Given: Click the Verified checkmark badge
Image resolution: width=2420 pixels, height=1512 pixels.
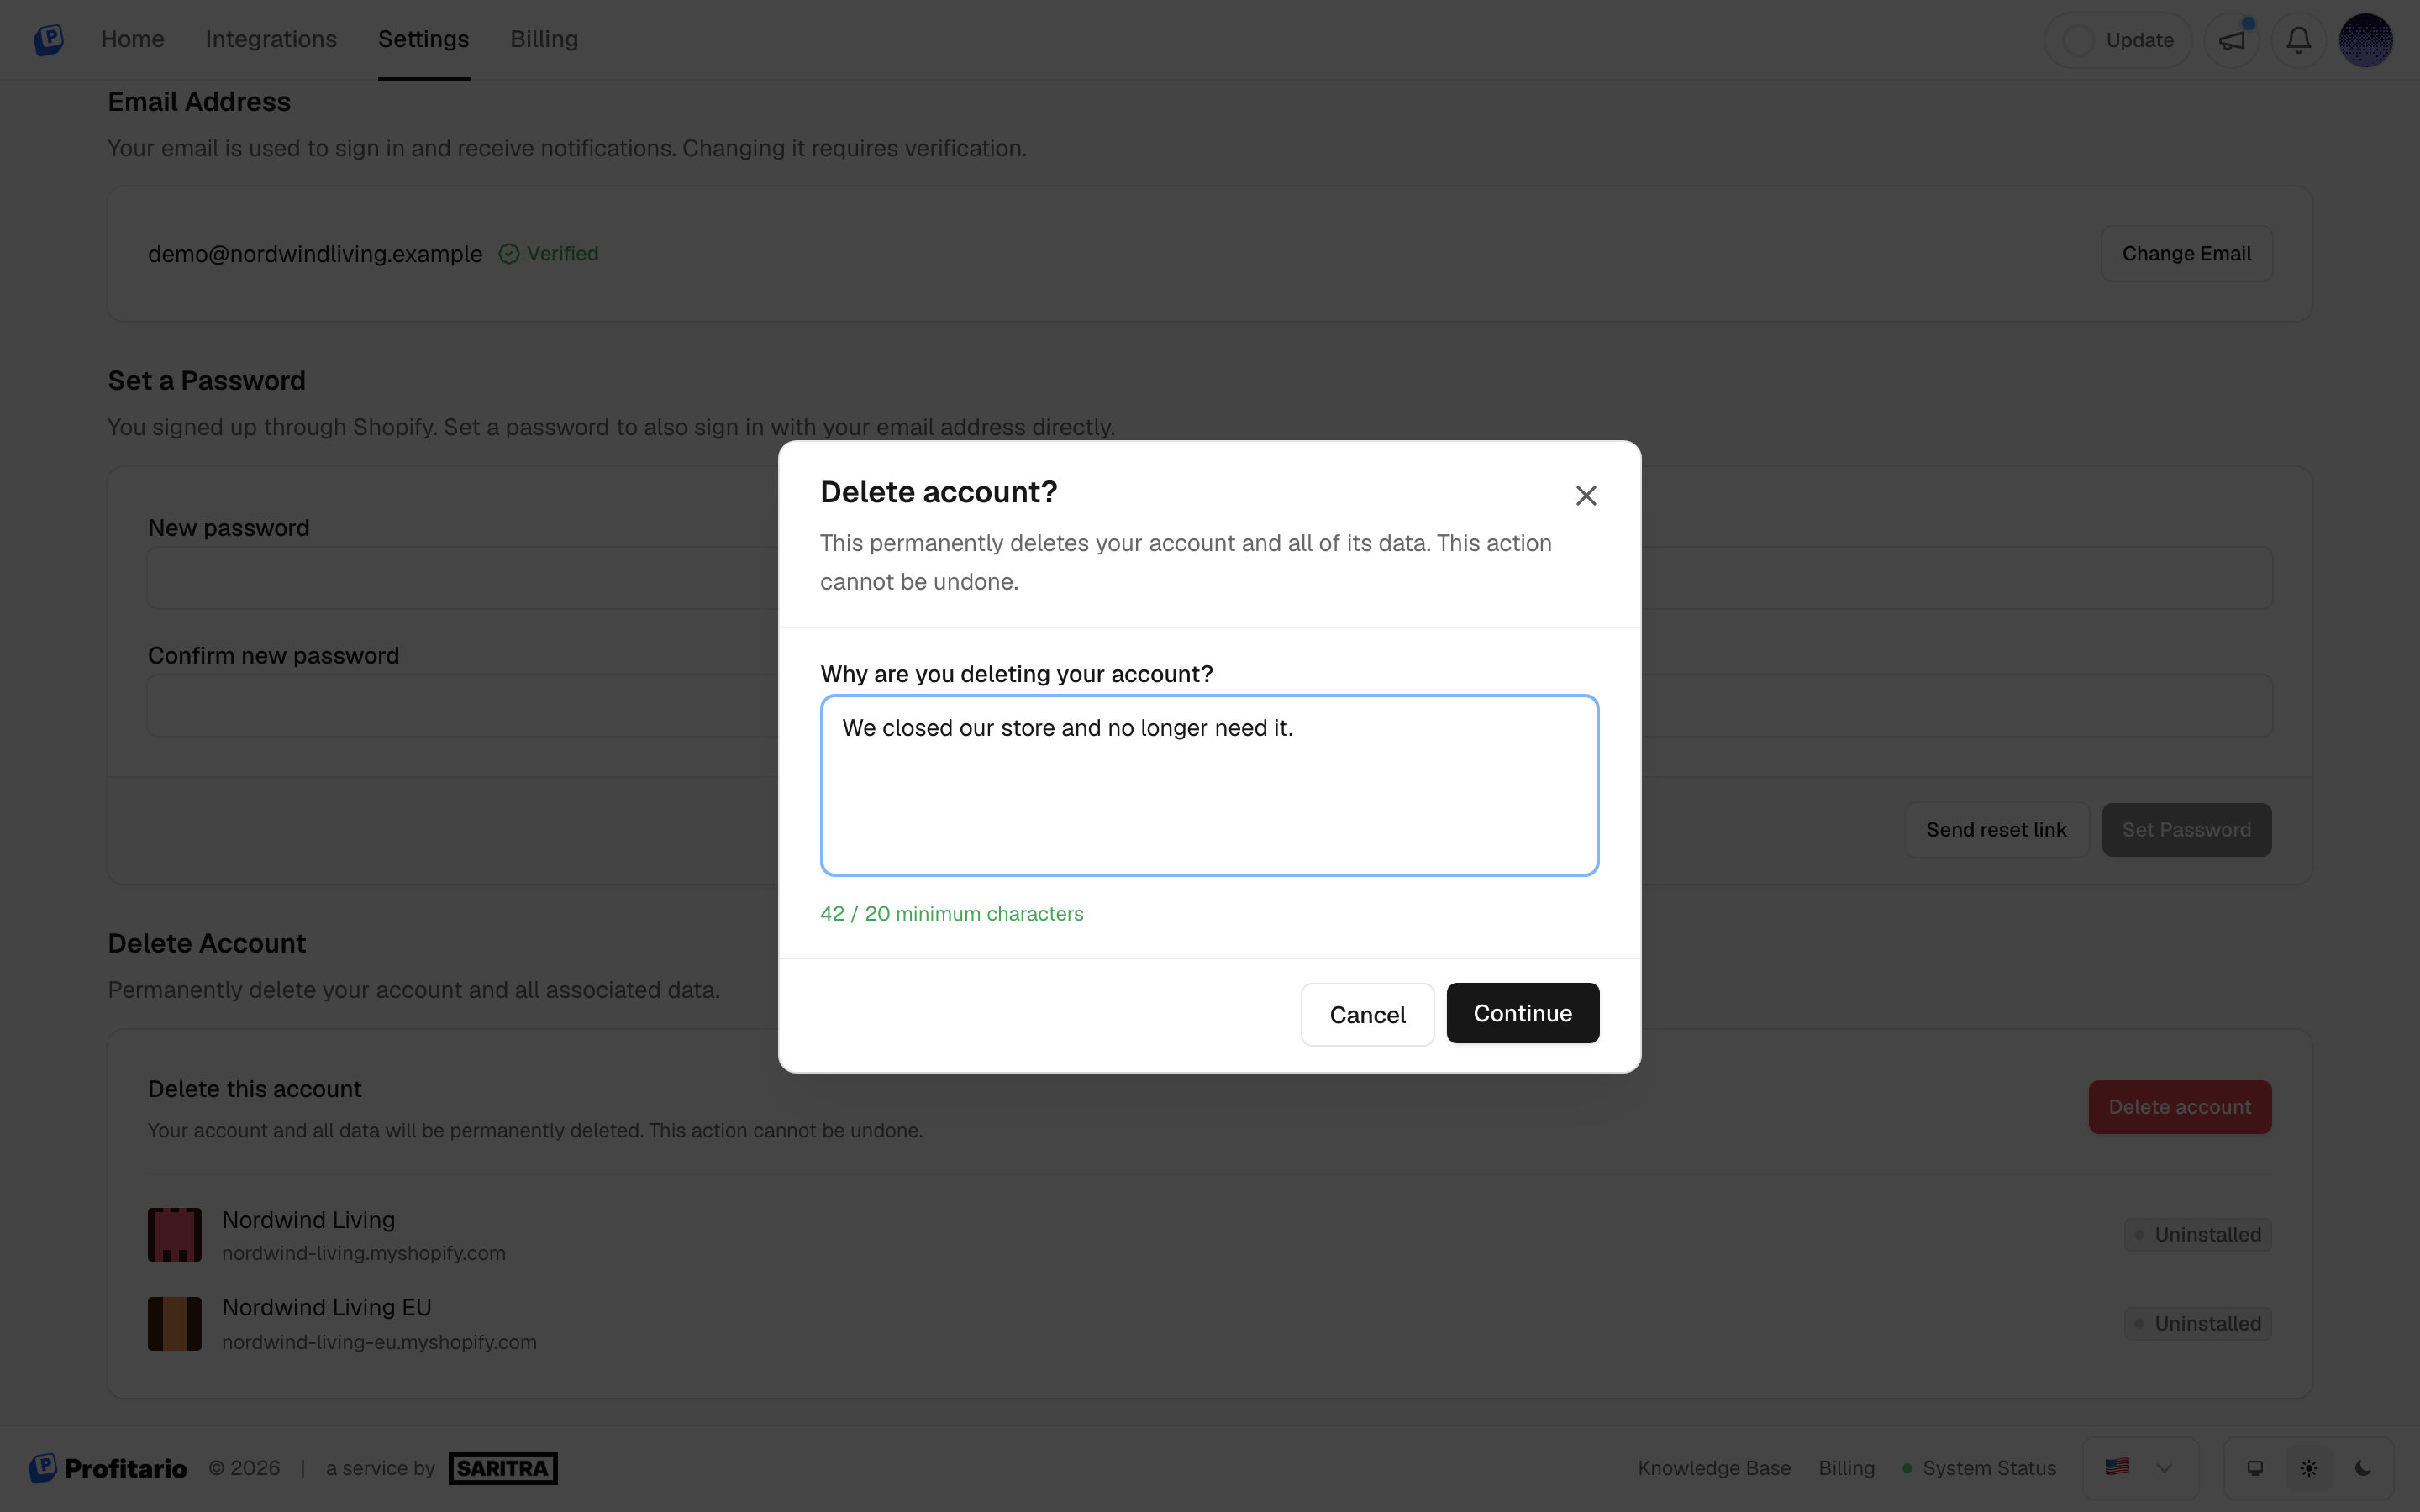Looking at the screenshot, I should [549, 254].
